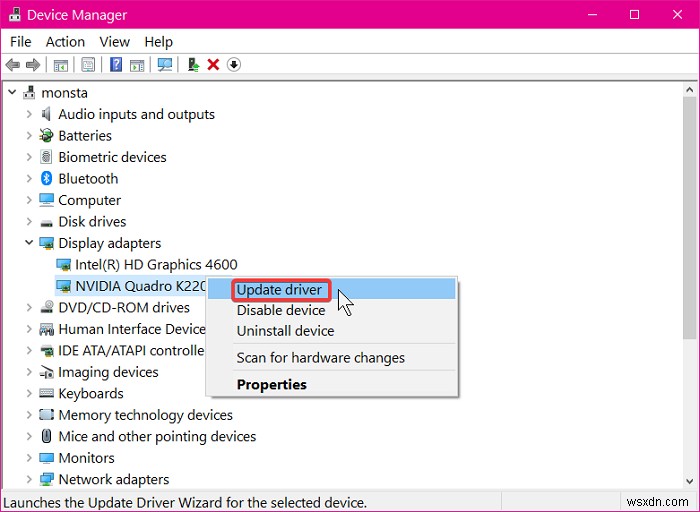This screenshot has height=512, width=700.
Task: Select the Monitors tree label
Action: coord(87,458)
